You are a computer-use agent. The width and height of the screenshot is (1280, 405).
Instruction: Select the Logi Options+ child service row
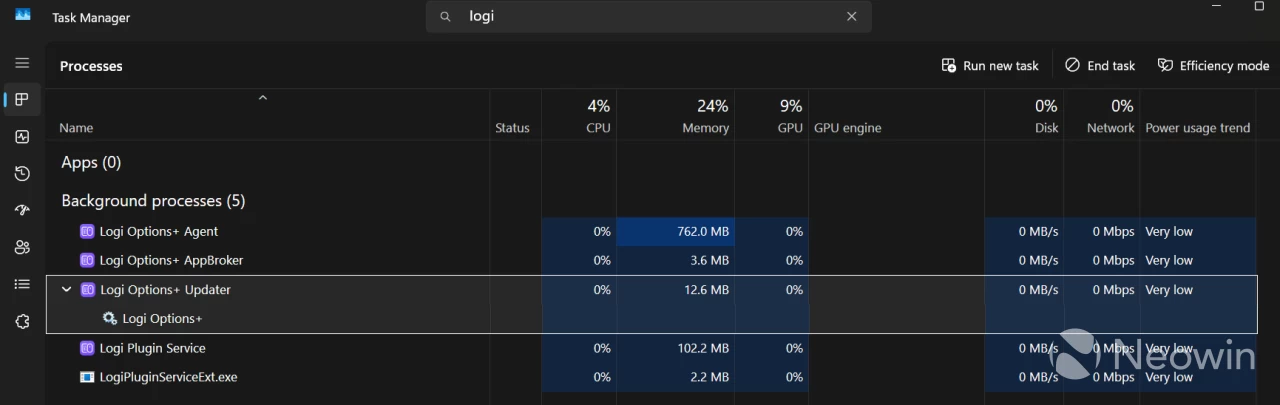tap(651, 319)
